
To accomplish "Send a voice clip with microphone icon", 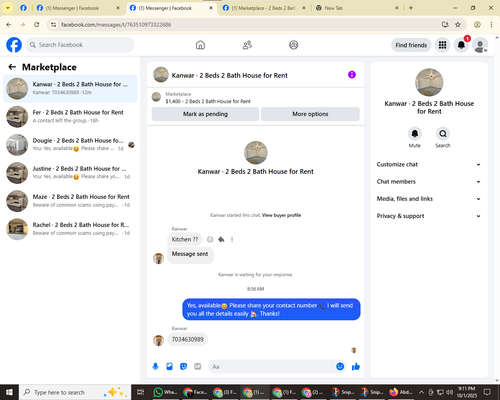I will coord(155,367).
